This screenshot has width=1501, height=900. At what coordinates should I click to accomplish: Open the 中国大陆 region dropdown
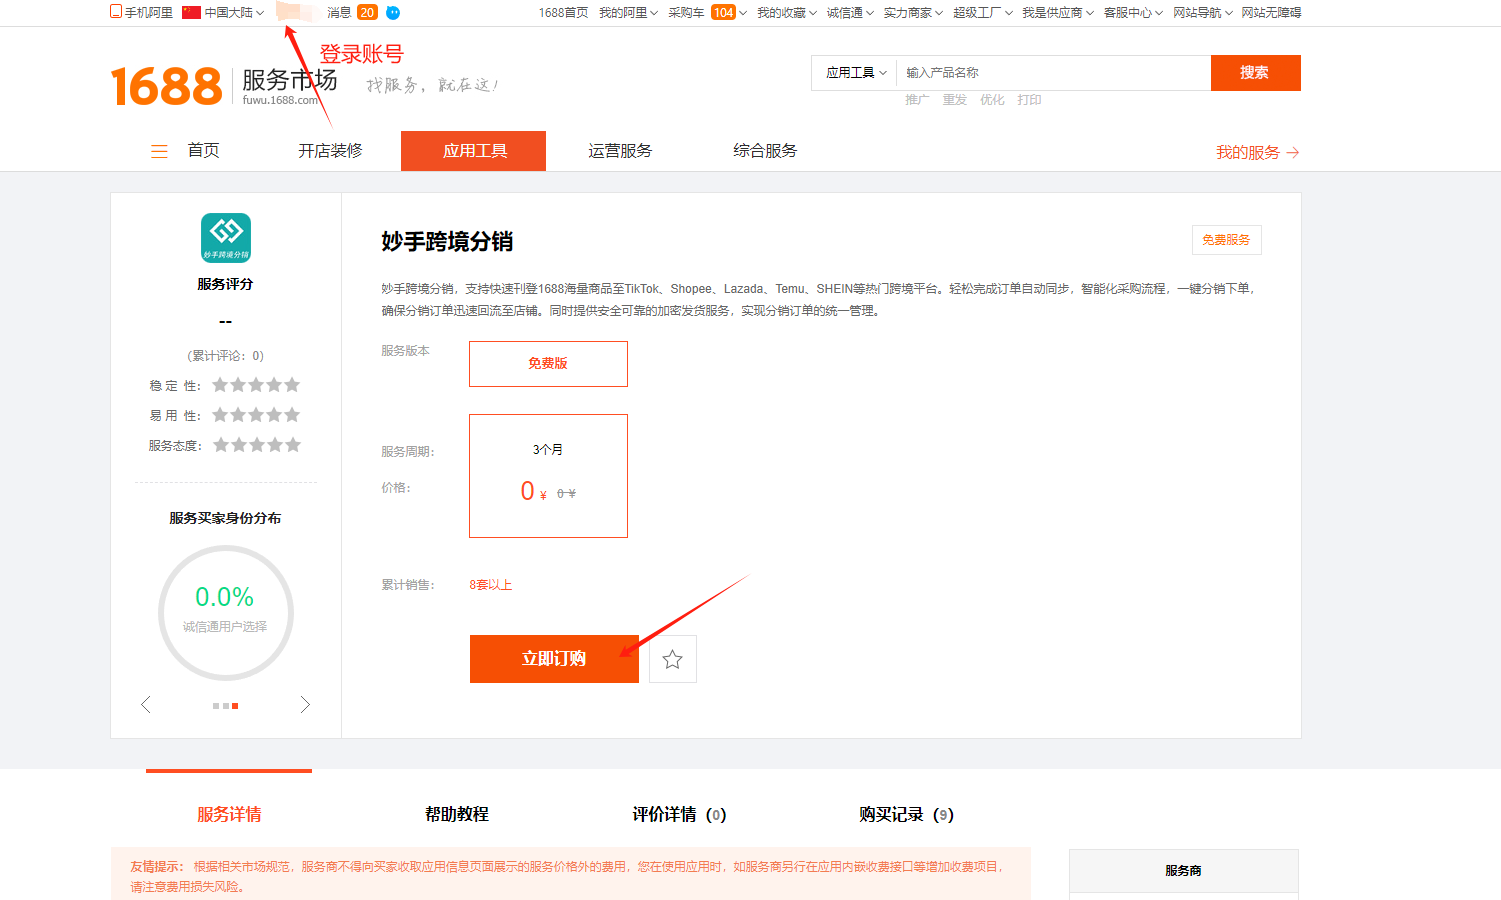[234, 12]
